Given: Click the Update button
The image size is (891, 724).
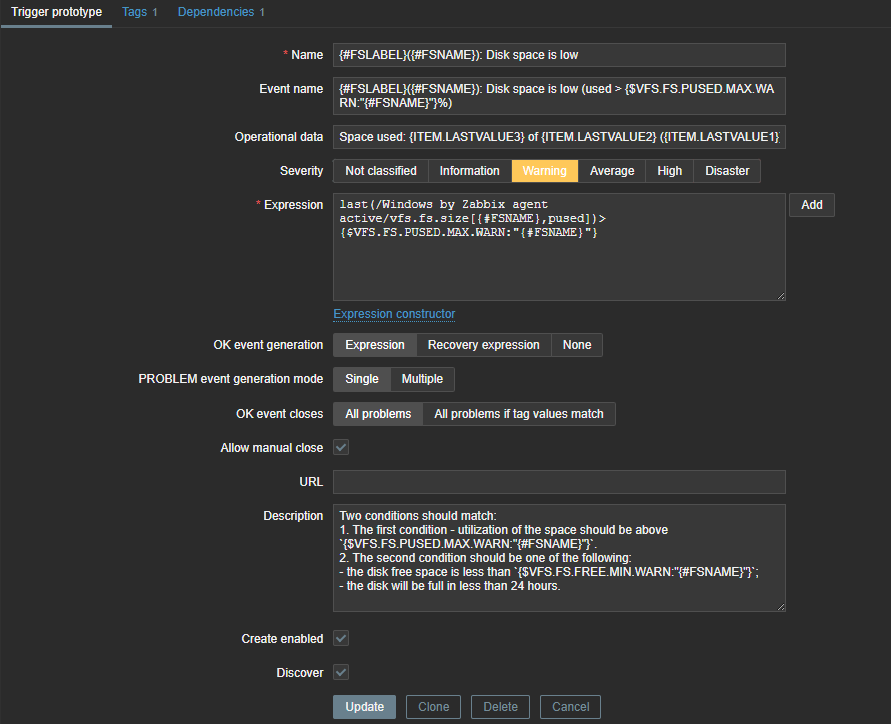Looking at the screenshot, I should tap(364, 707).
